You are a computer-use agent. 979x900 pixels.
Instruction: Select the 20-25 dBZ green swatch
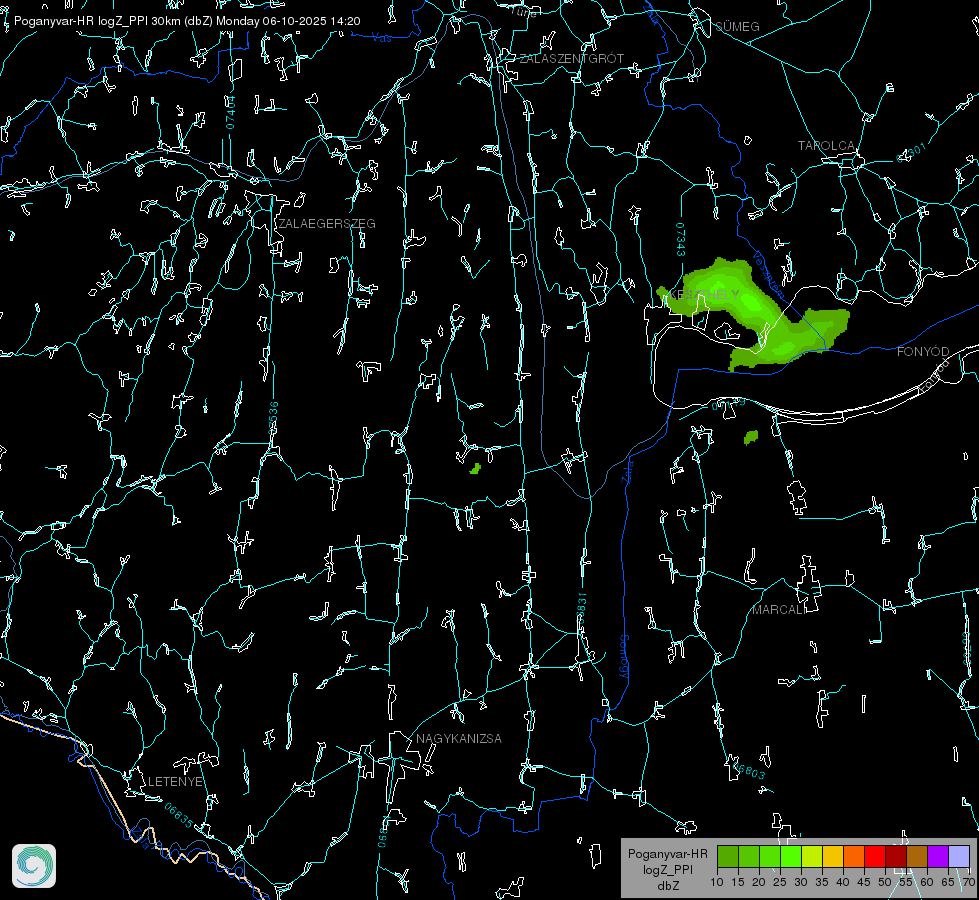coord(770,856)
